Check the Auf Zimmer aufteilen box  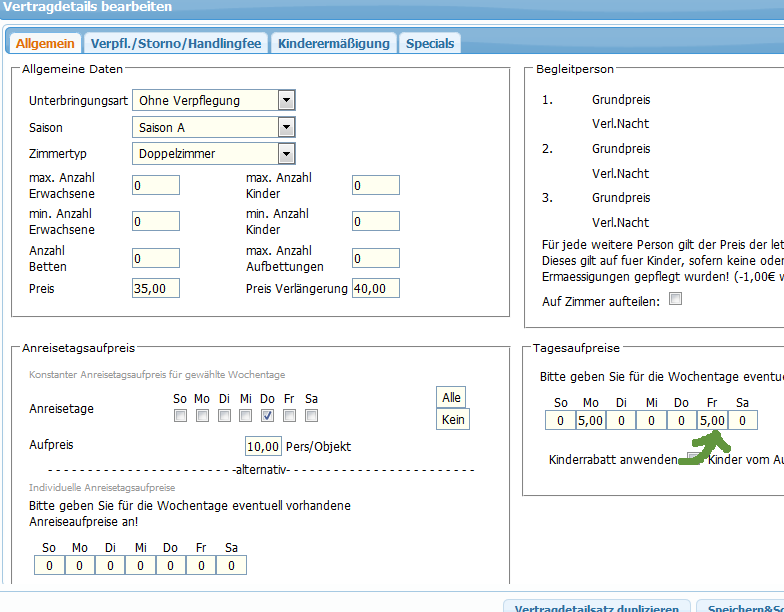pos(675,299)
